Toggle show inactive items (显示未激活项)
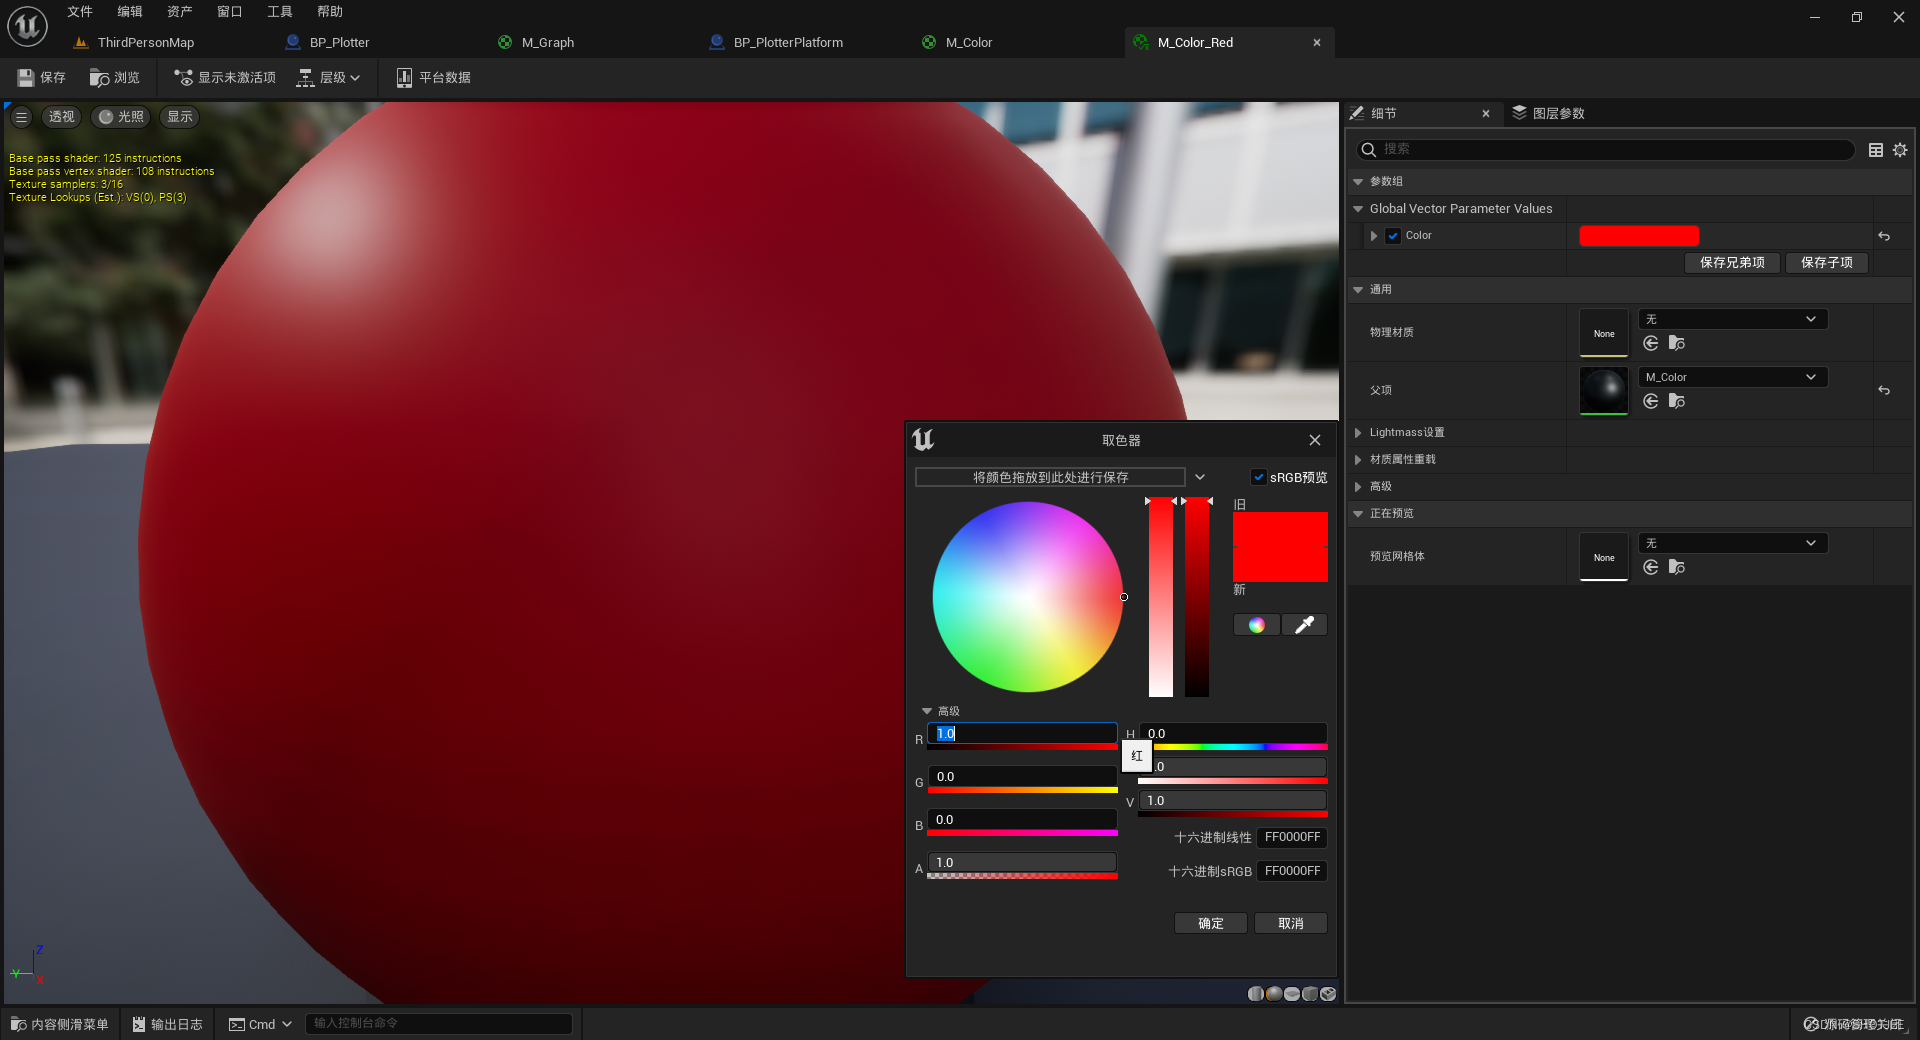 tap(225, 77)
